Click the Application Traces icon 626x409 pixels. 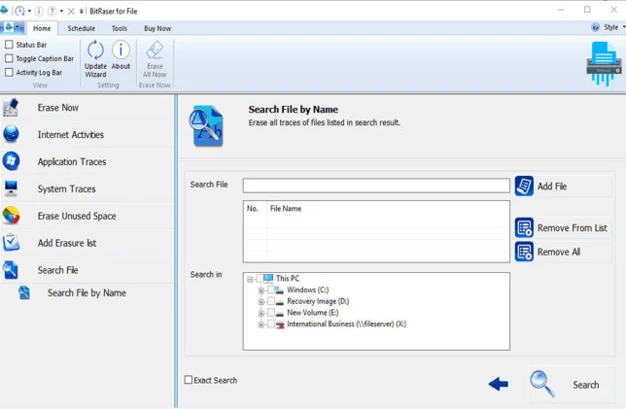pos(11,161)
